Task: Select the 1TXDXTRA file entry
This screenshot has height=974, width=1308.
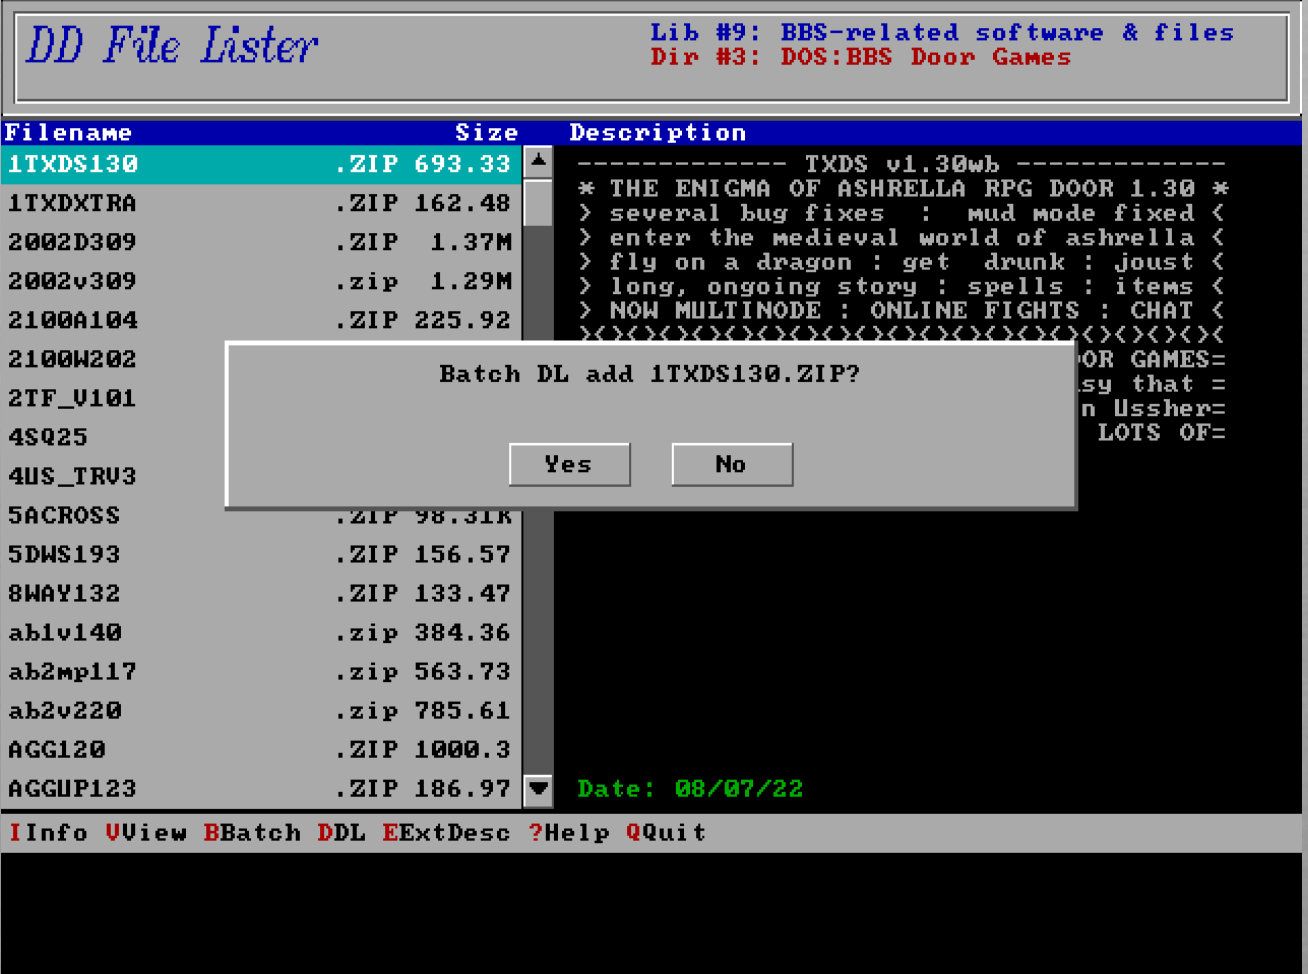Action: [260, 203]
